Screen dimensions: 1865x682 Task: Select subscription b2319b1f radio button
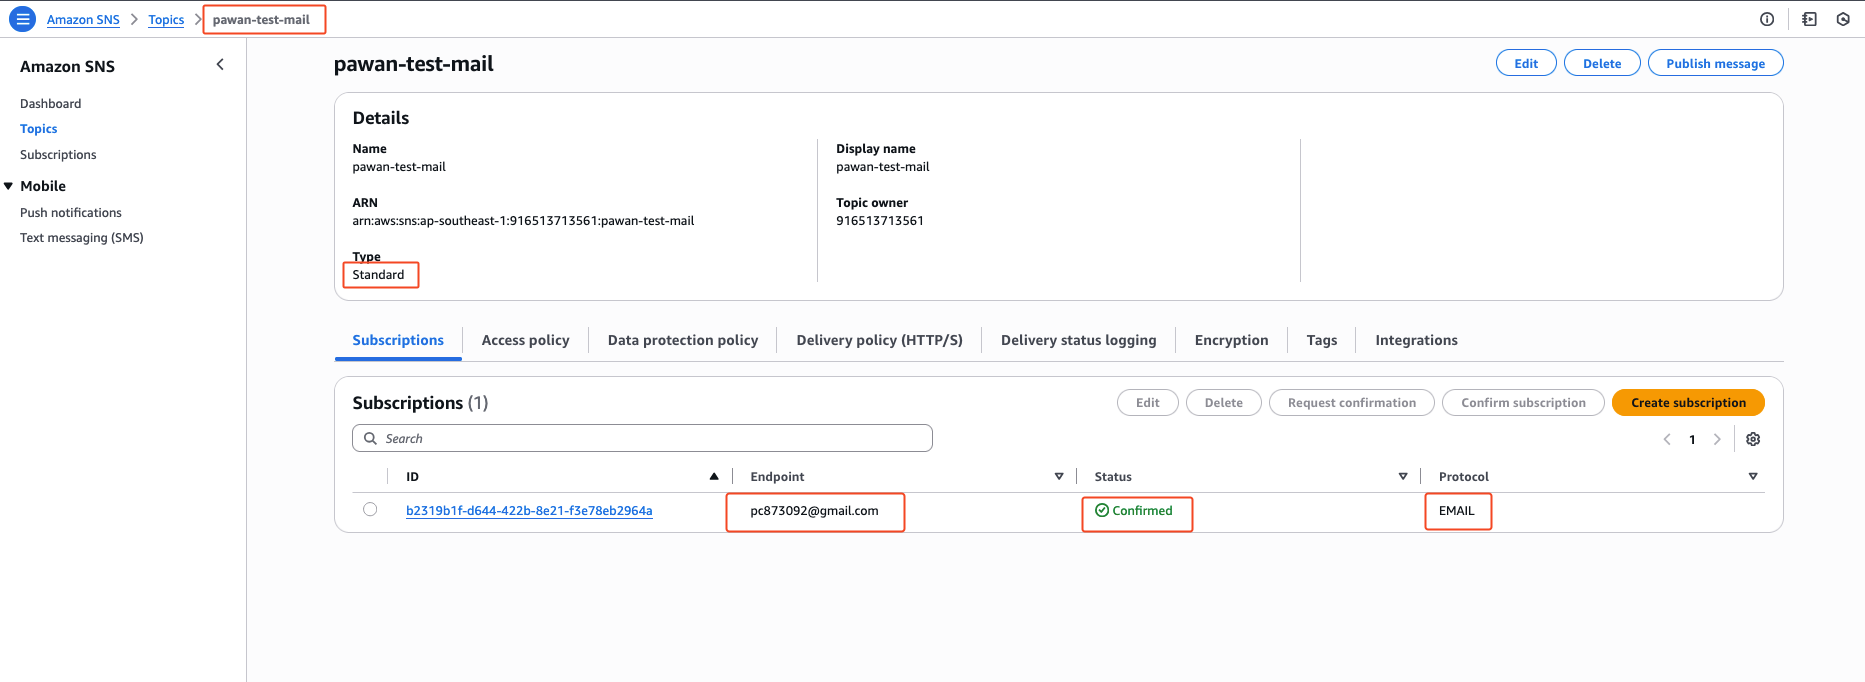[x=370, y=509]
